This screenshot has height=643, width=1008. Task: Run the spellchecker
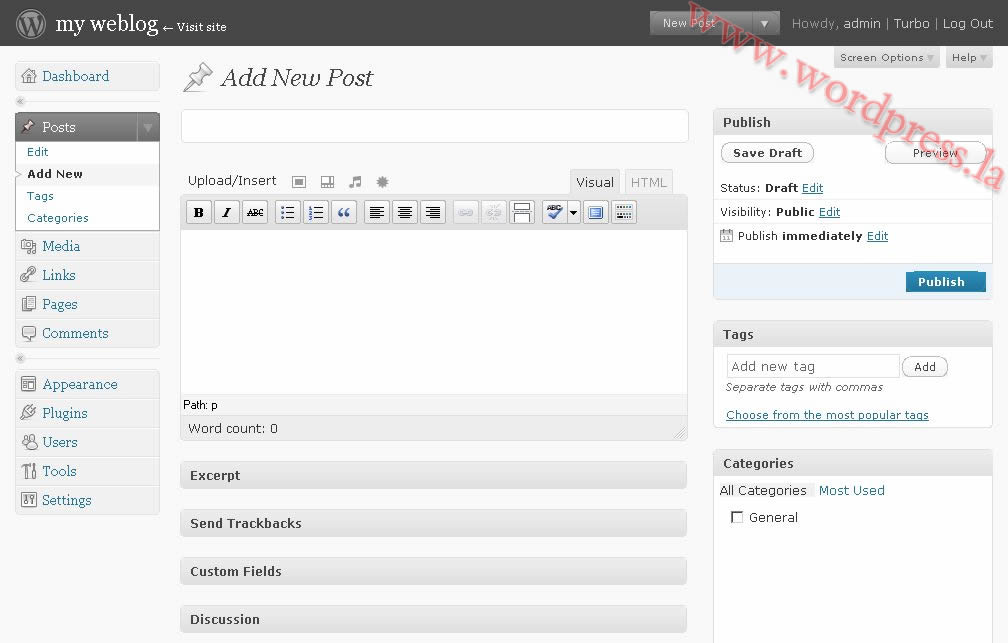tap(554, 212)
